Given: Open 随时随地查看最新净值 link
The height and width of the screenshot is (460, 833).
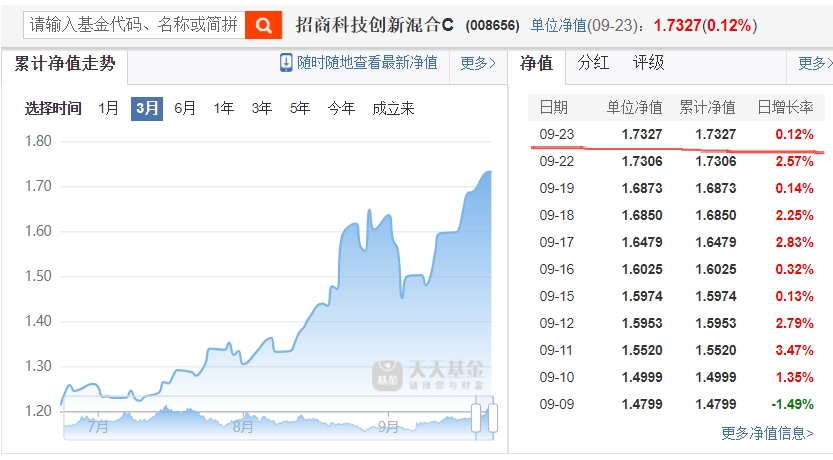Looking at the screenshot, I should (x=367, y=63).
